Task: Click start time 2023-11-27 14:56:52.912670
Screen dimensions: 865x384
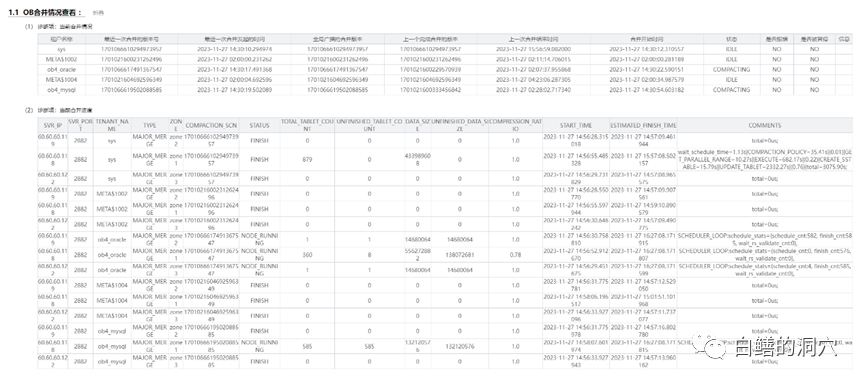Action: pos(575,254)
